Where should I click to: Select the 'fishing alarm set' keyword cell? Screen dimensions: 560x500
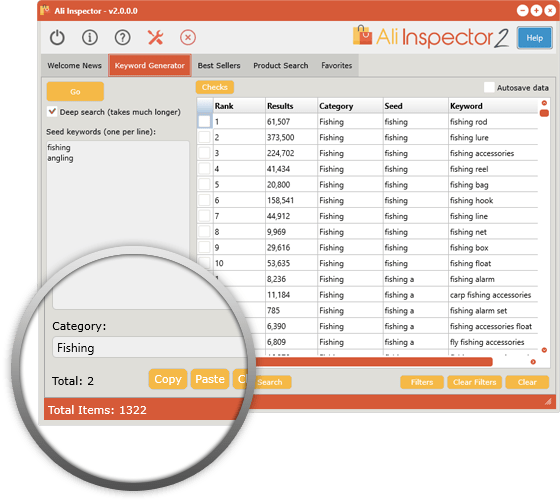(x=493, y=311)
